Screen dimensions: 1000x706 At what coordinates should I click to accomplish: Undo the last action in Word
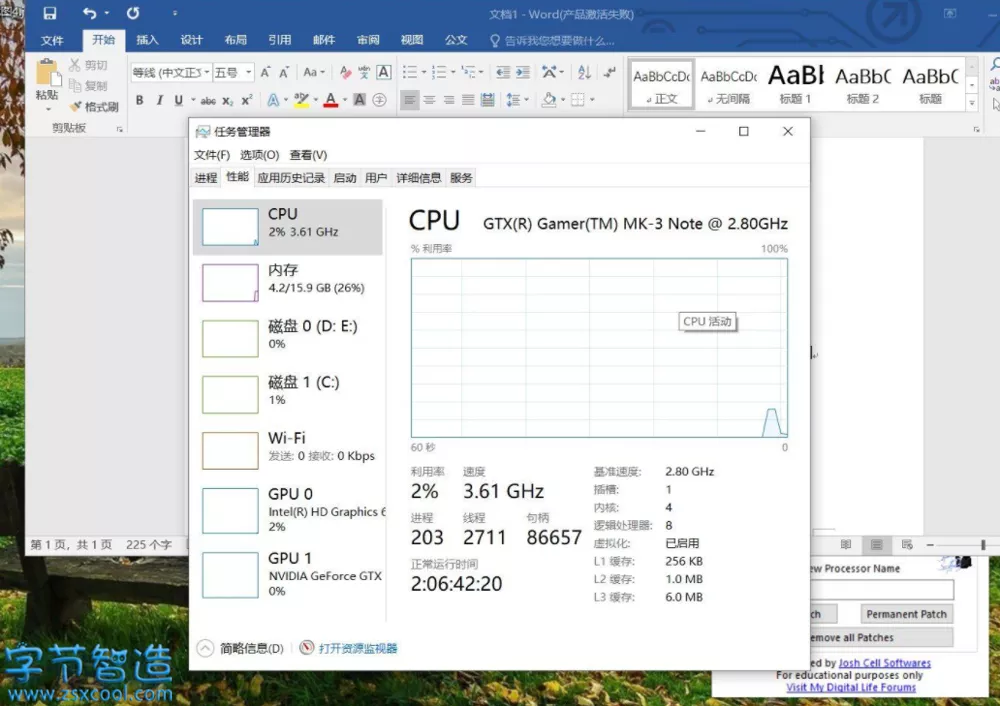[x=90, y=13]
